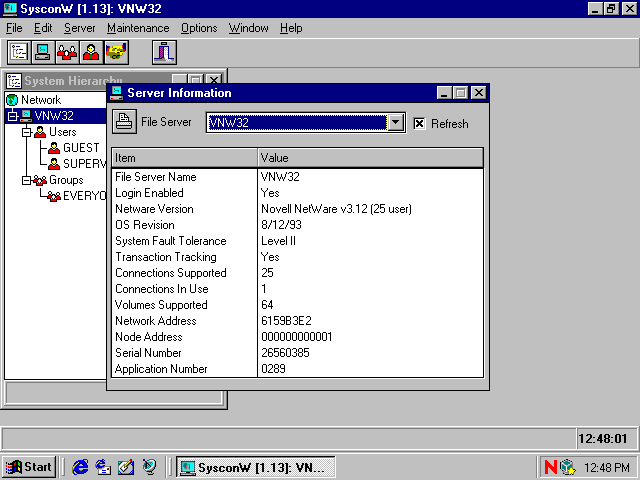Click the red Novell N tray icon
The width and height of the screenshot is (640, 480).
point(551,467)
